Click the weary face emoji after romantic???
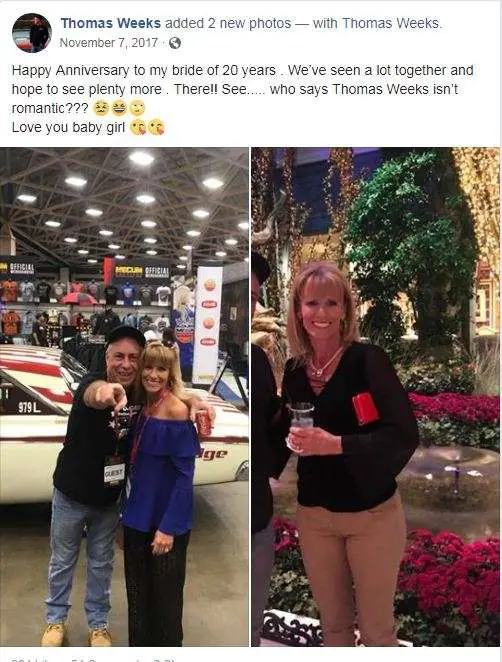Screen dimensions: 502x662 click(x=100, y=109)
